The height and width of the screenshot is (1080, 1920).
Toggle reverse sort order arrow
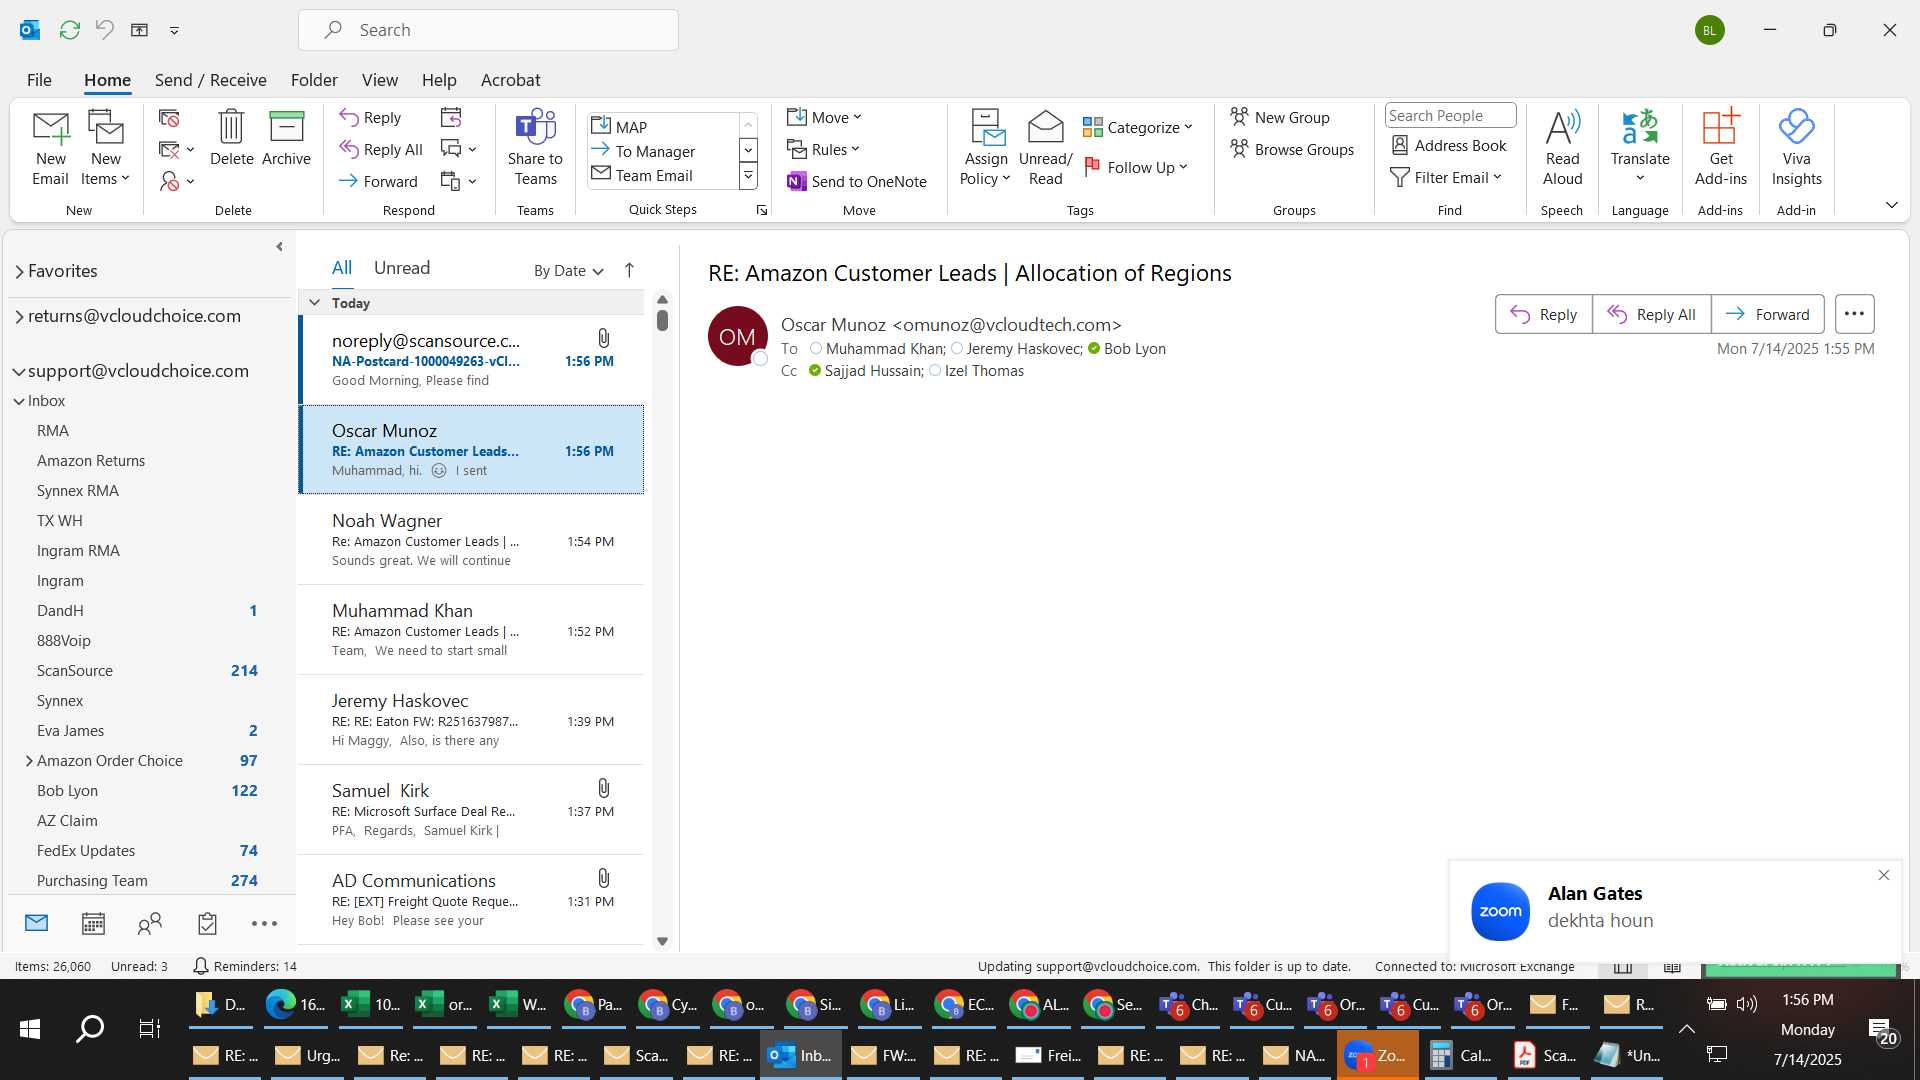click(x=629, y=270)
